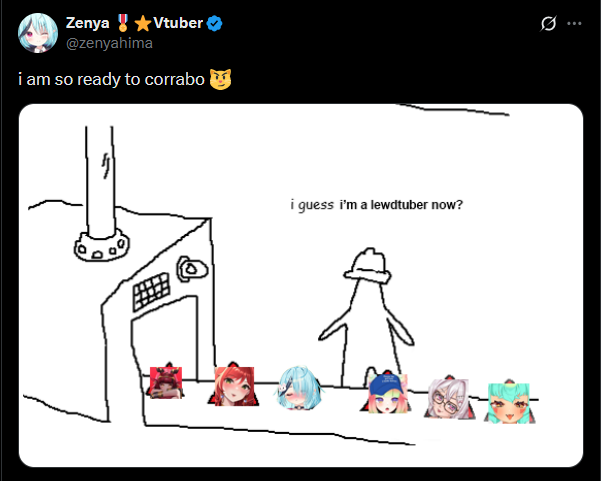Click the Grok icon in post header

pyautogui.click(x=548, y=24)
